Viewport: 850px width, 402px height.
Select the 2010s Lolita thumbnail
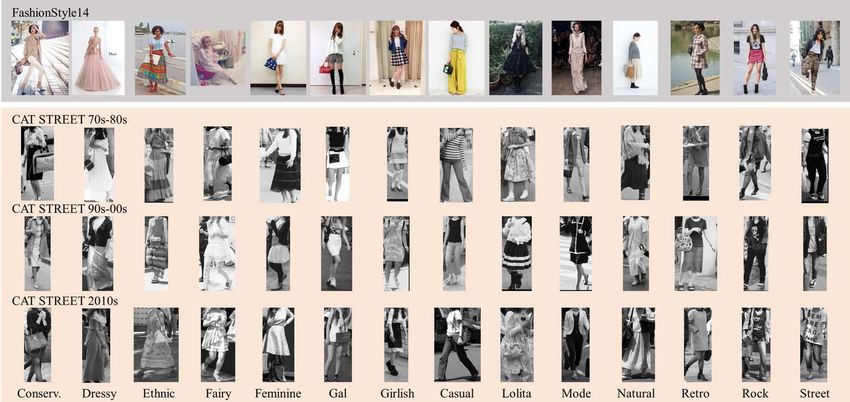pos(517,345)
